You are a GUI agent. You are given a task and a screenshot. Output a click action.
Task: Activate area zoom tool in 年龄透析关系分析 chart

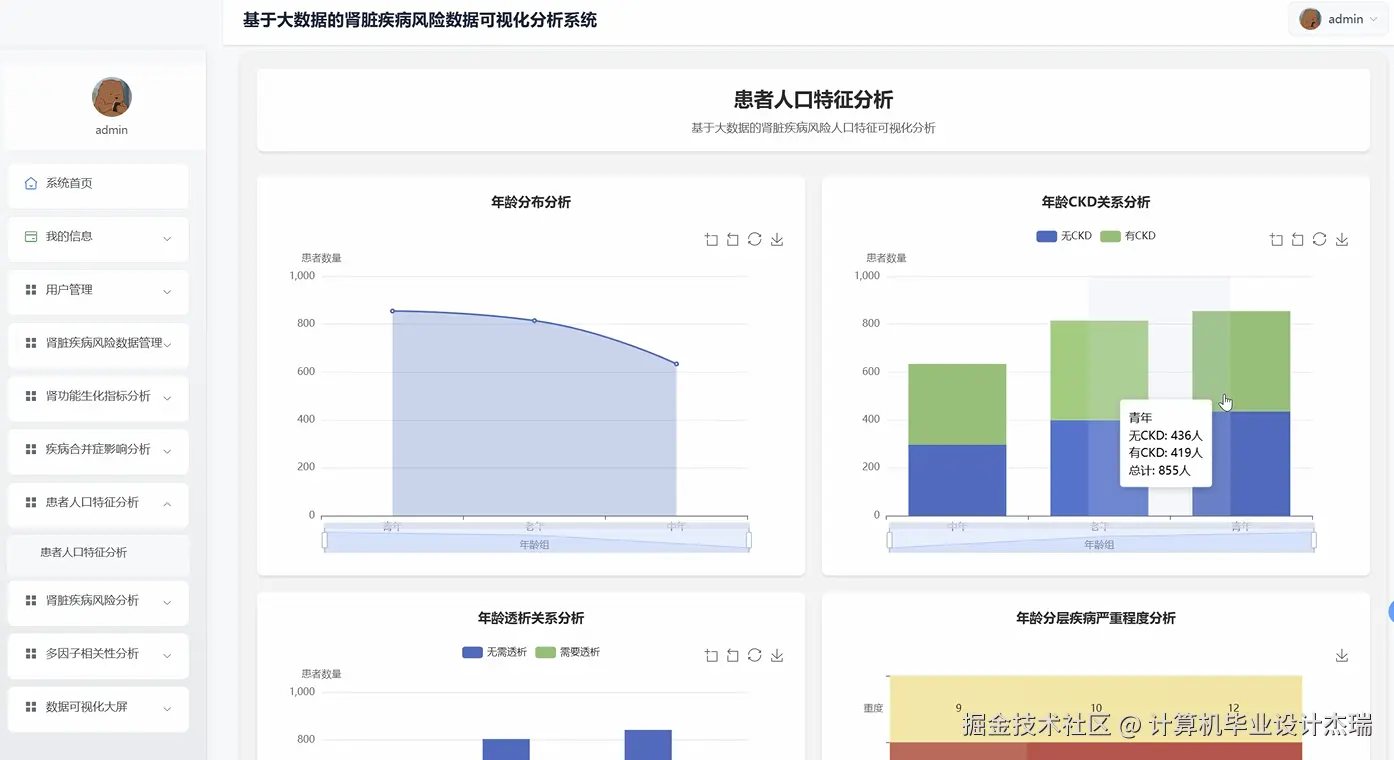coord(711,656)
